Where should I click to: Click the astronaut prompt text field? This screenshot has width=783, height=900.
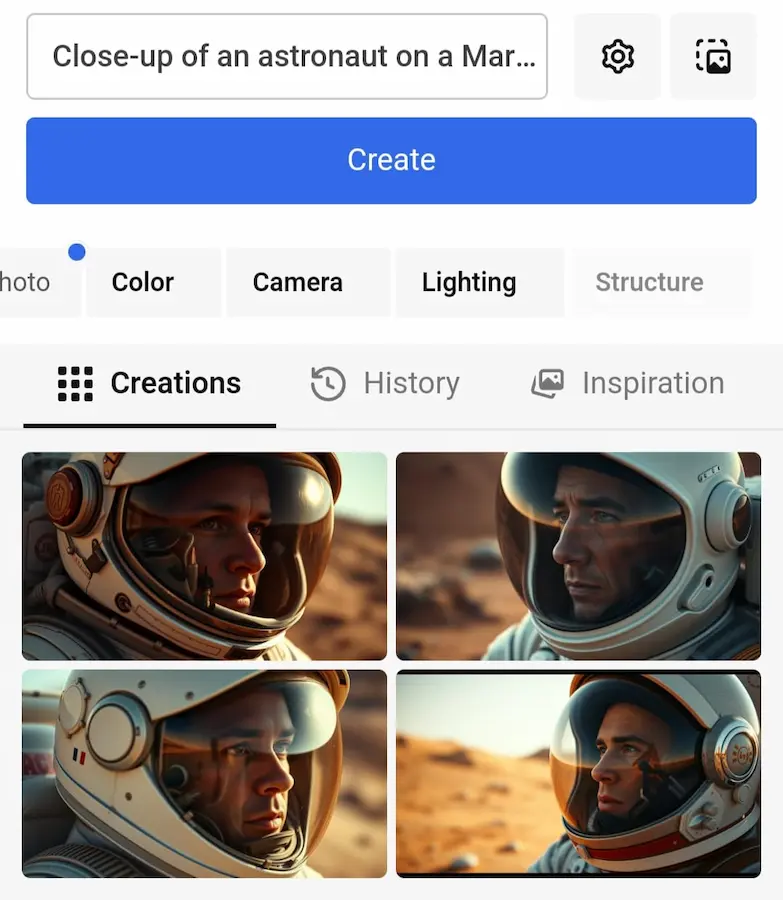pyautogui.click(x=287, y=56)
